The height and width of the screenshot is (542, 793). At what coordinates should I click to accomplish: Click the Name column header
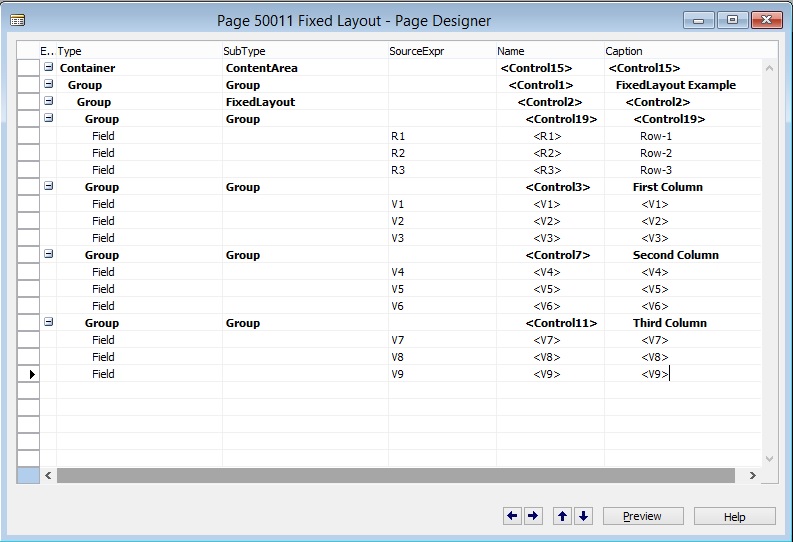[550, 51]
